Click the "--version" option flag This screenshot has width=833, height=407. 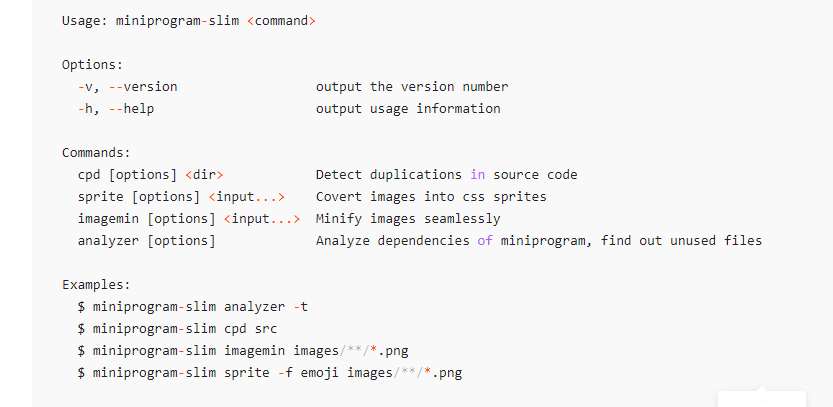tap(143, 87)
